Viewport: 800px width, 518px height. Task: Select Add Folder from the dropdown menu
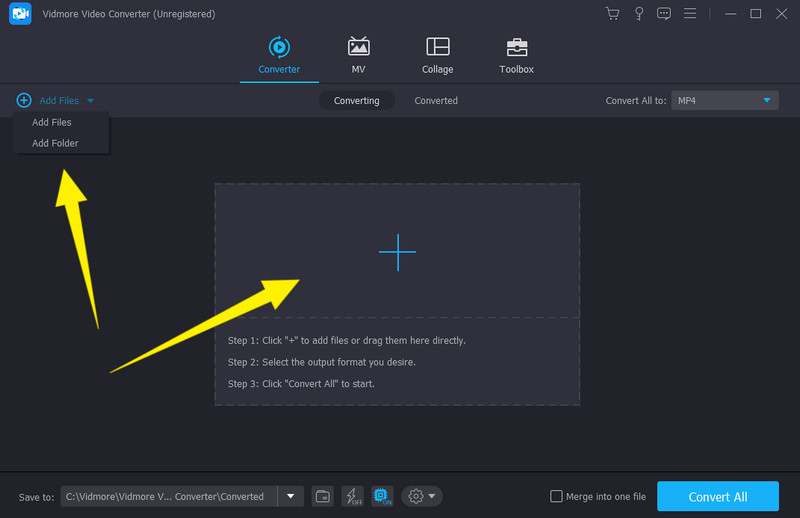[55, 143]
